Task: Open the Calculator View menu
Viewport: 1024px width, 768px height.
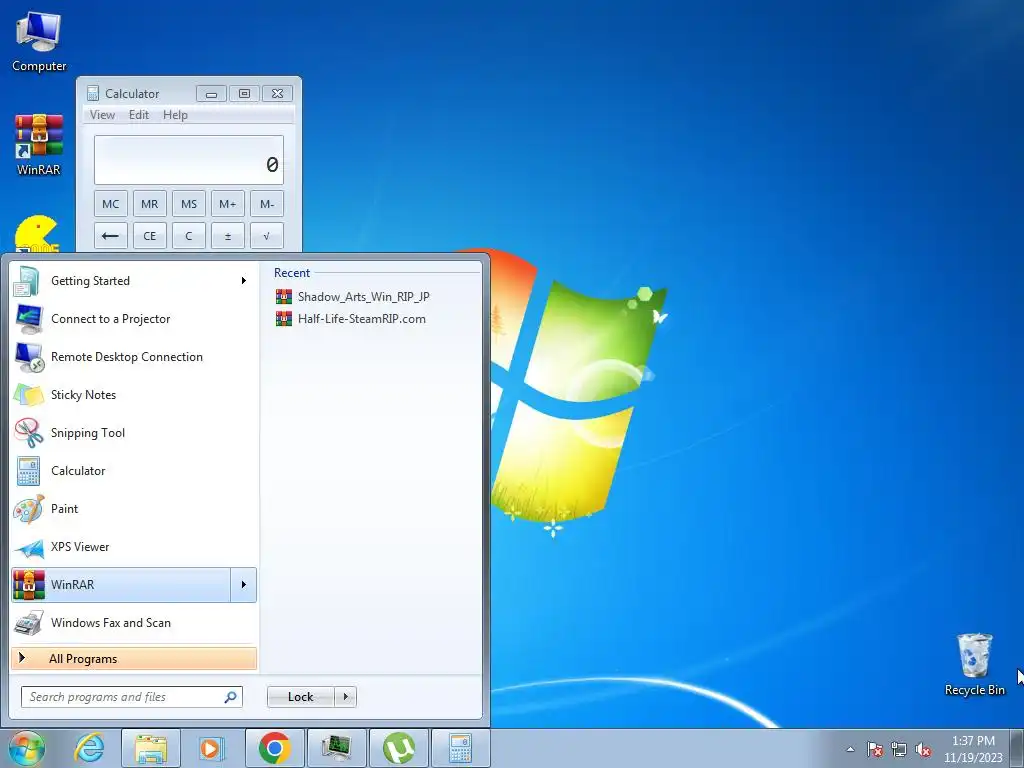Action: (x=102, y=115)
